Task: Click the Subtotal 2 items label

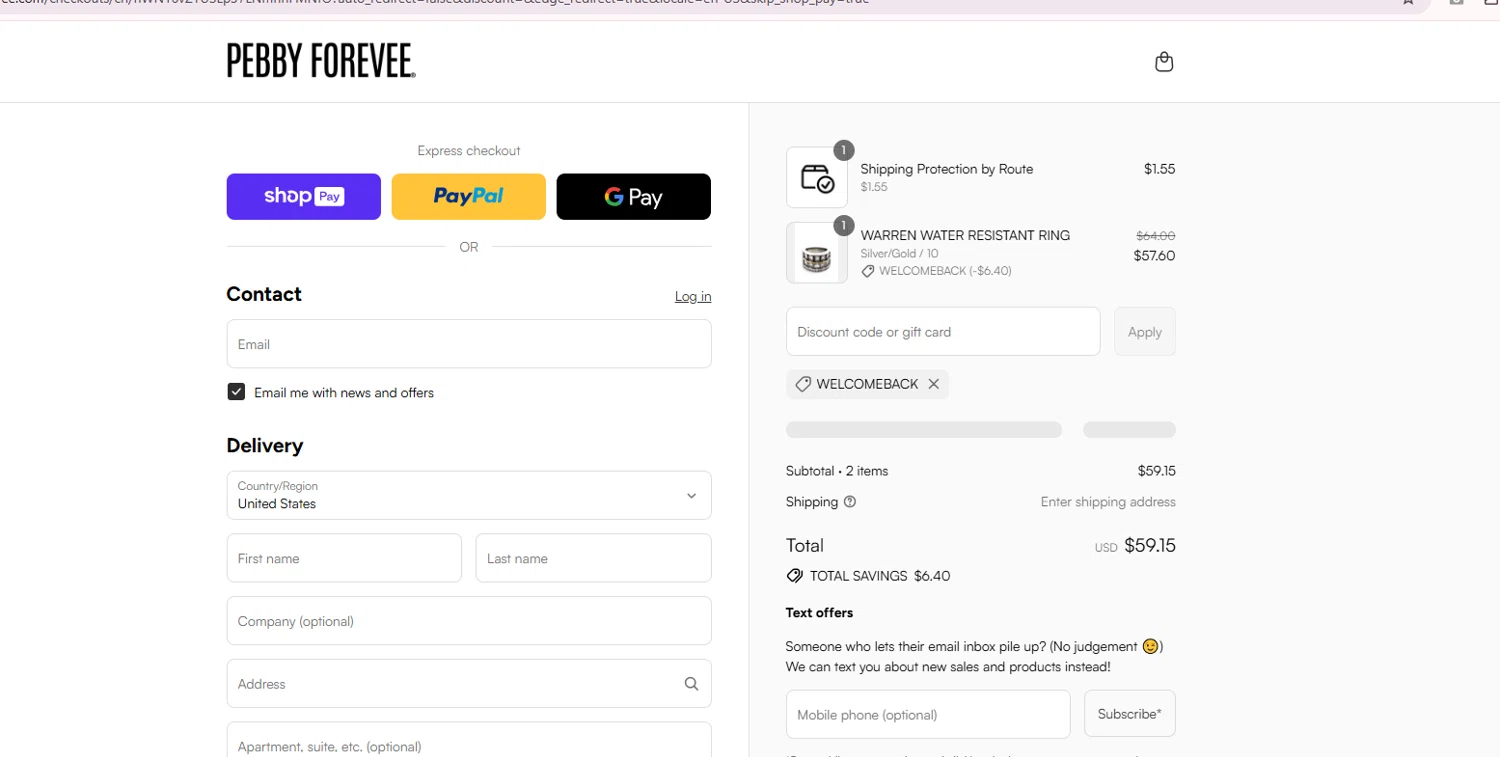Action: click(x=837, y=471)
